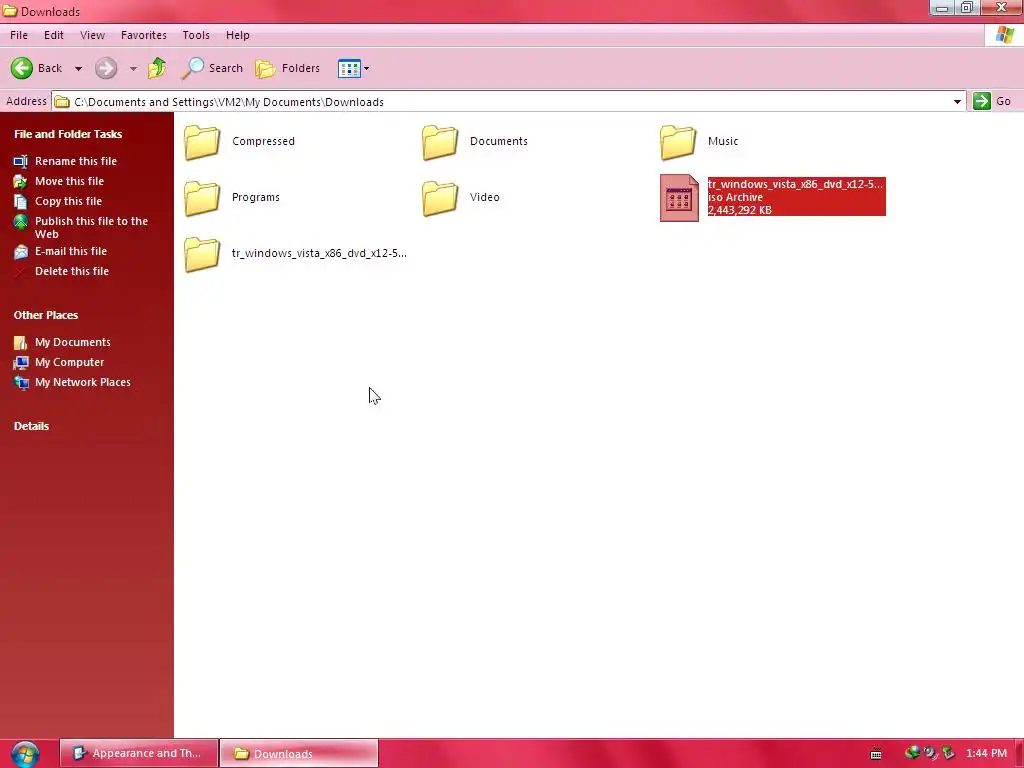1024x768 pixels.
Task: Open Back history dropdown arrow
Action: tap(78, 69)
